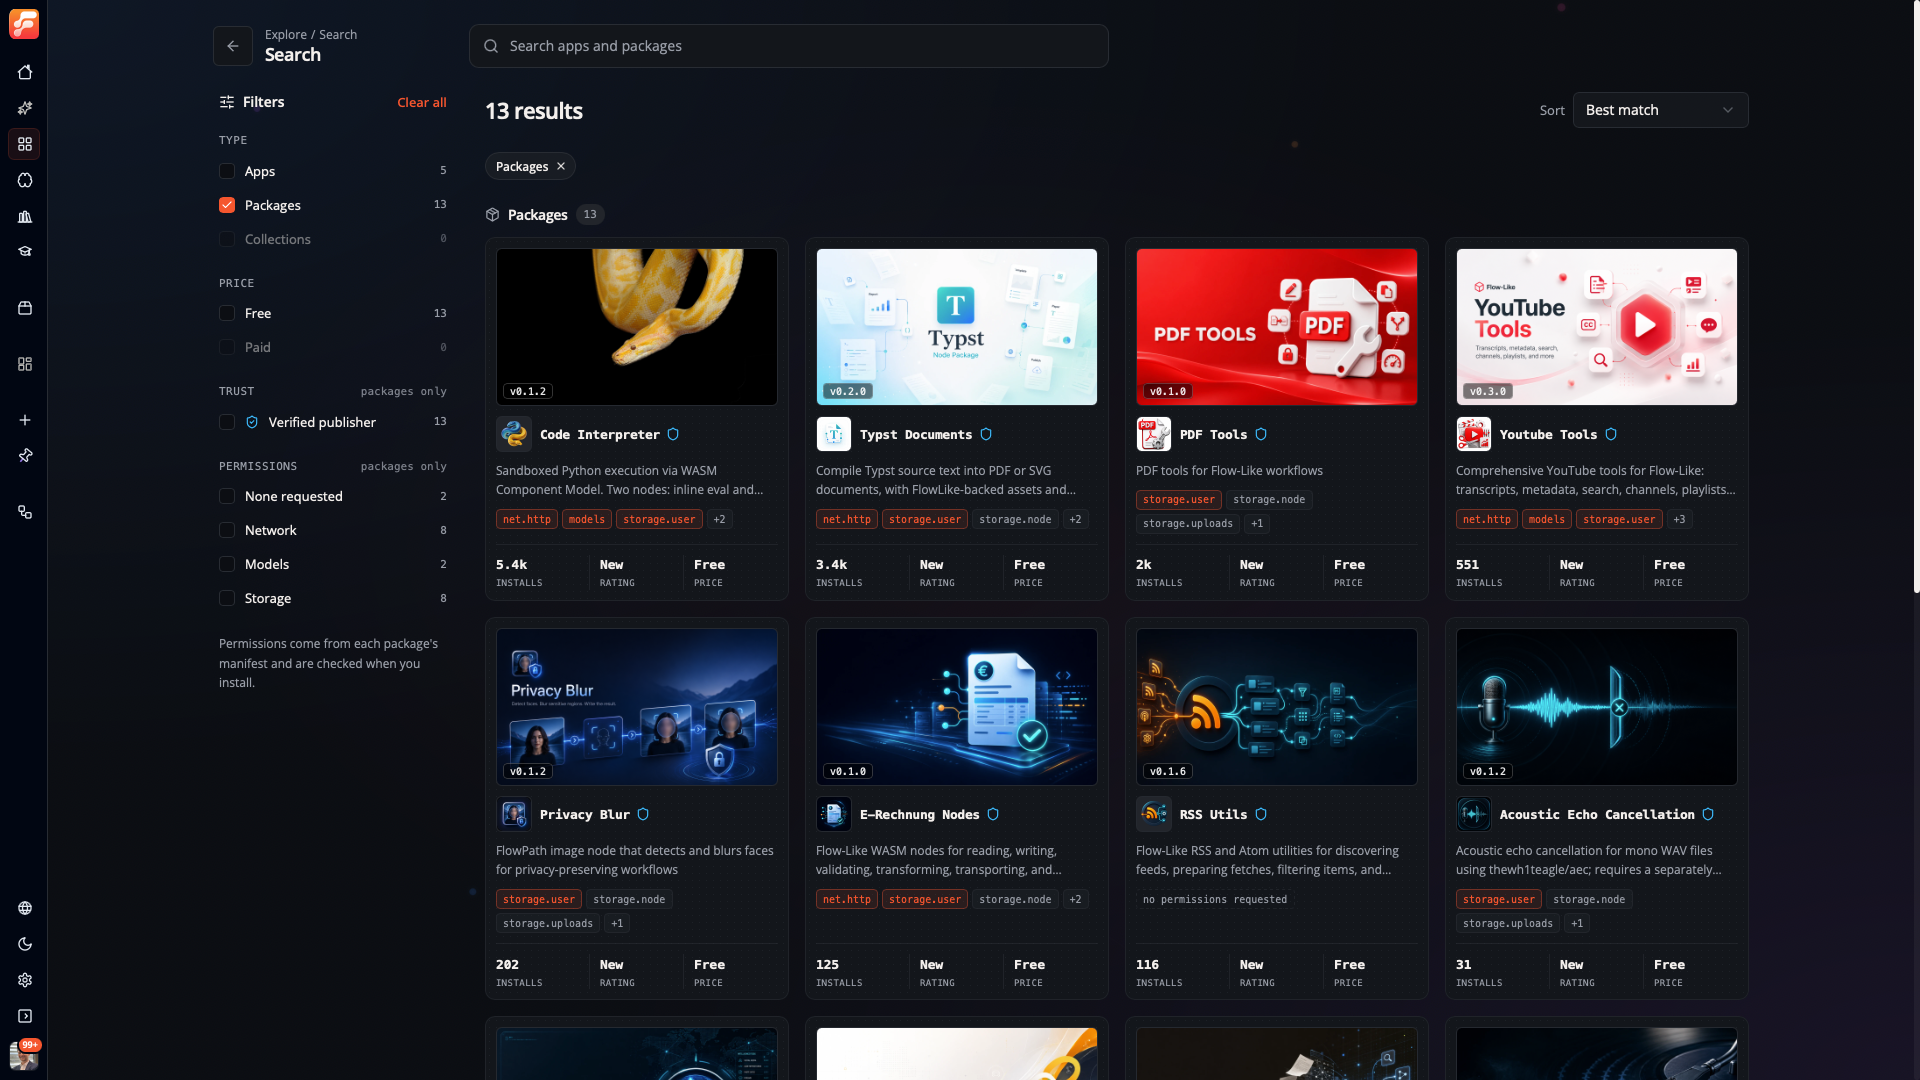Click Clear all filters link
Image resolution: width=1920 pixels, height=1080 pixels.
coord(422,102)
